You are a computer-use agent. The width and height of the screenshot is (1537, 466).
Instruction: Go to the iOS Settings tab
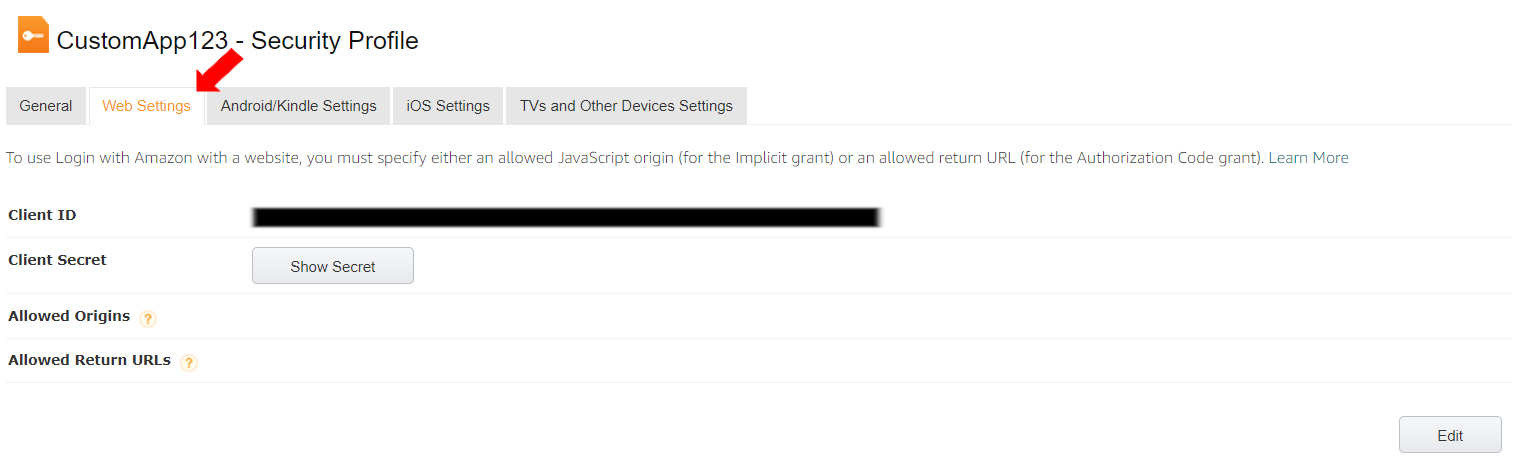tap(448, 106)
